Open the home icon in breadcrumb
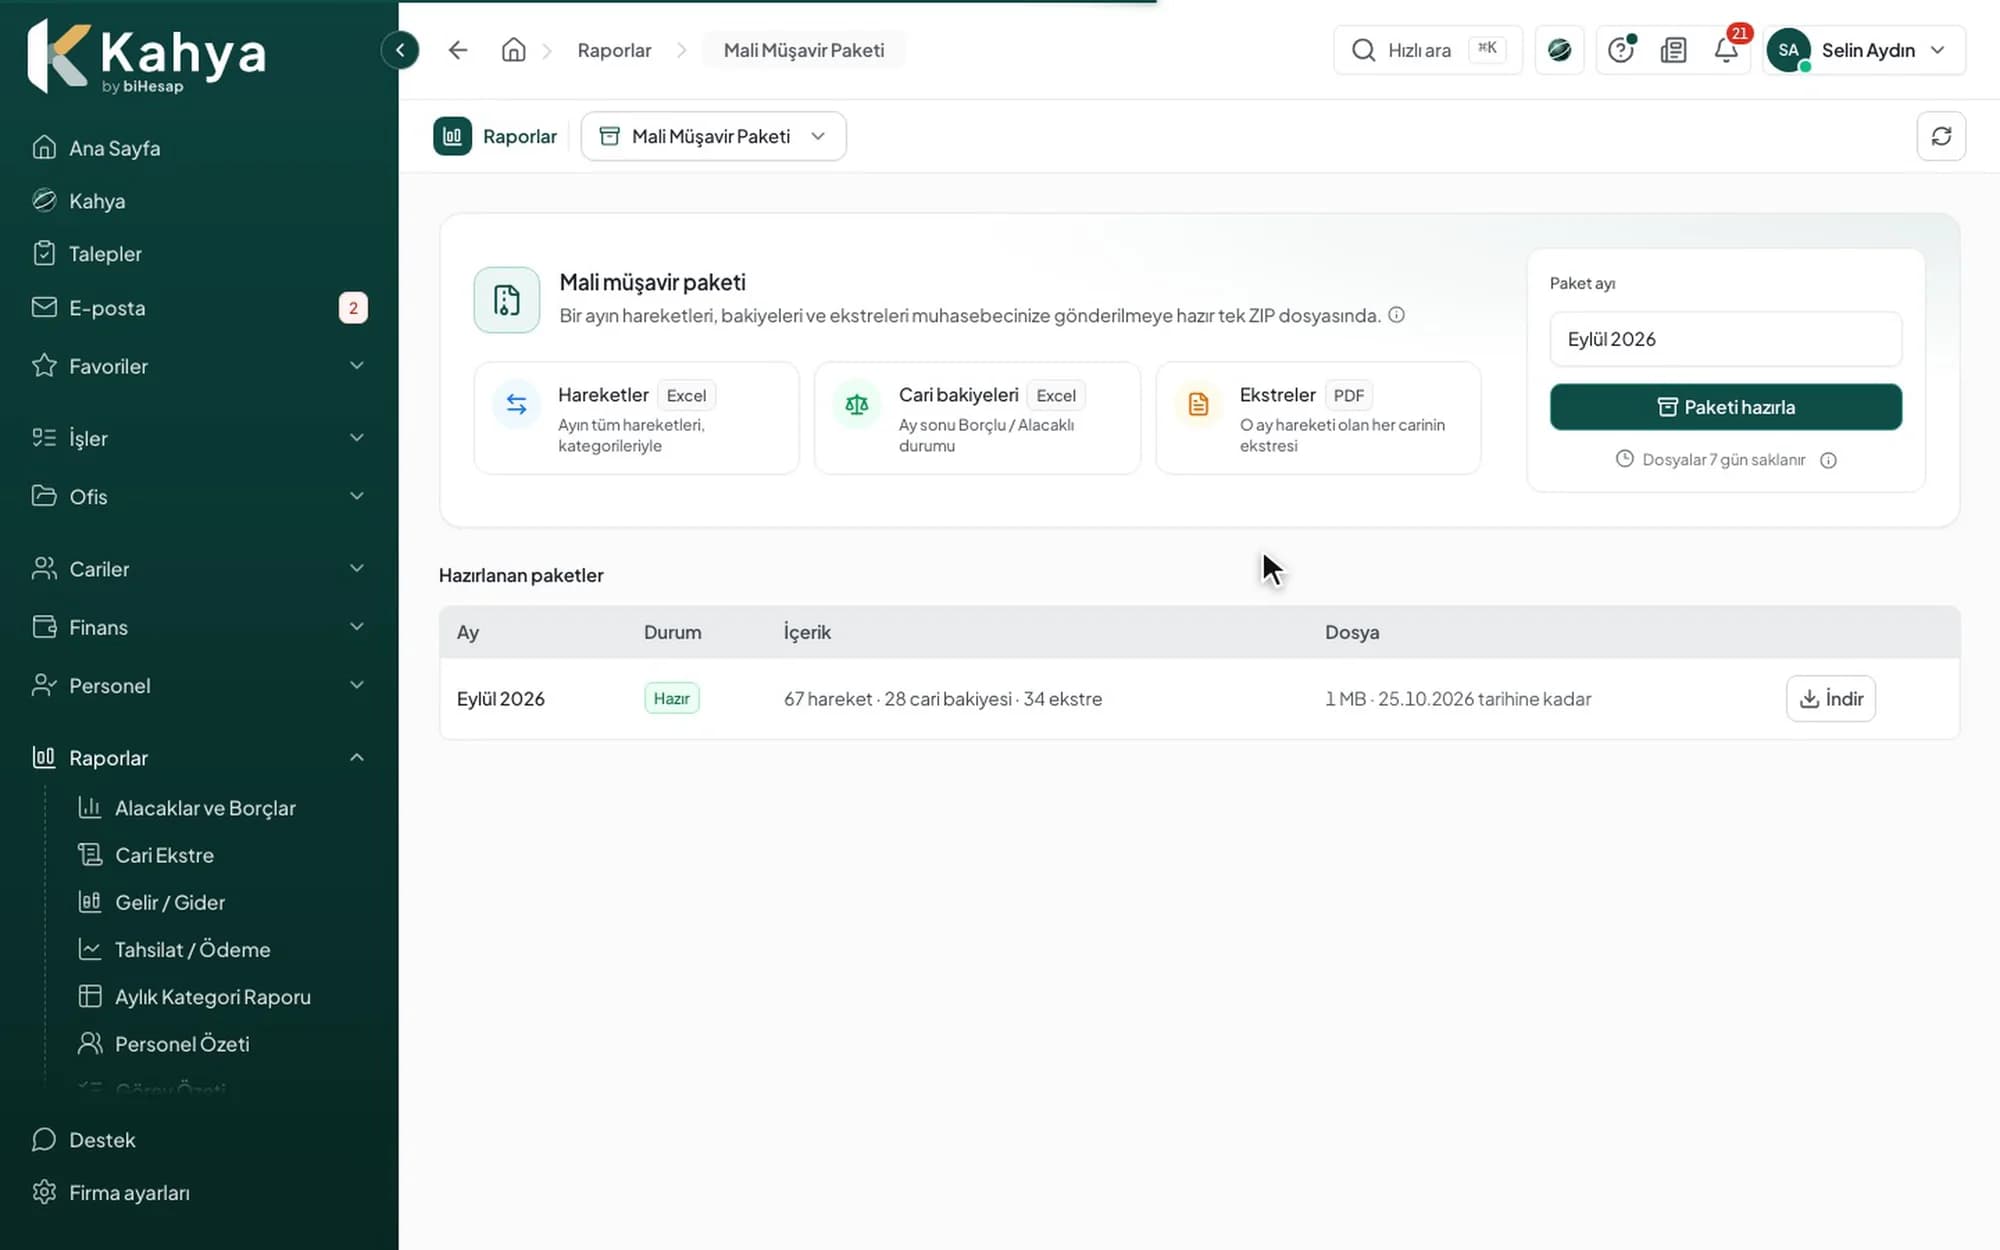The image size is (2000, 1250). tap(513, 50)
